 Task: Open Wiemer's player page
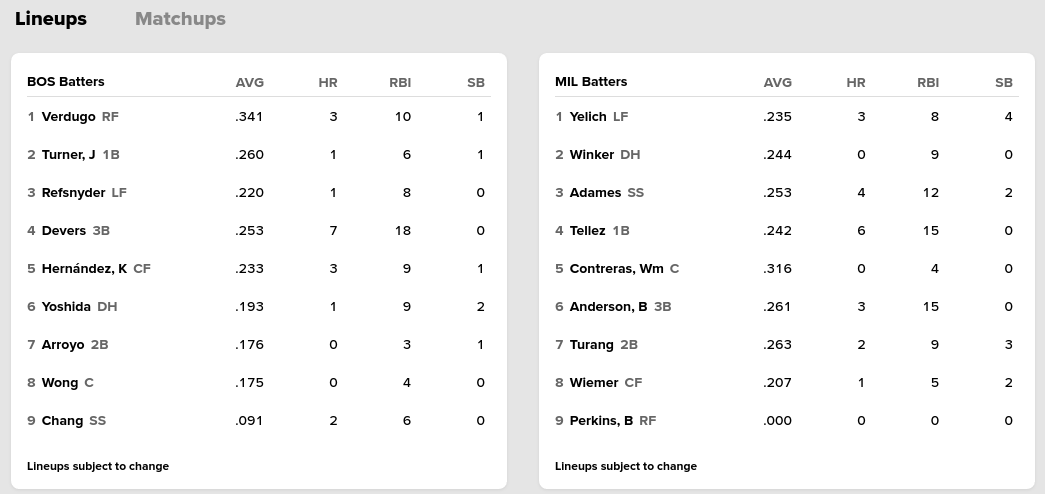(x=594, y=383)
